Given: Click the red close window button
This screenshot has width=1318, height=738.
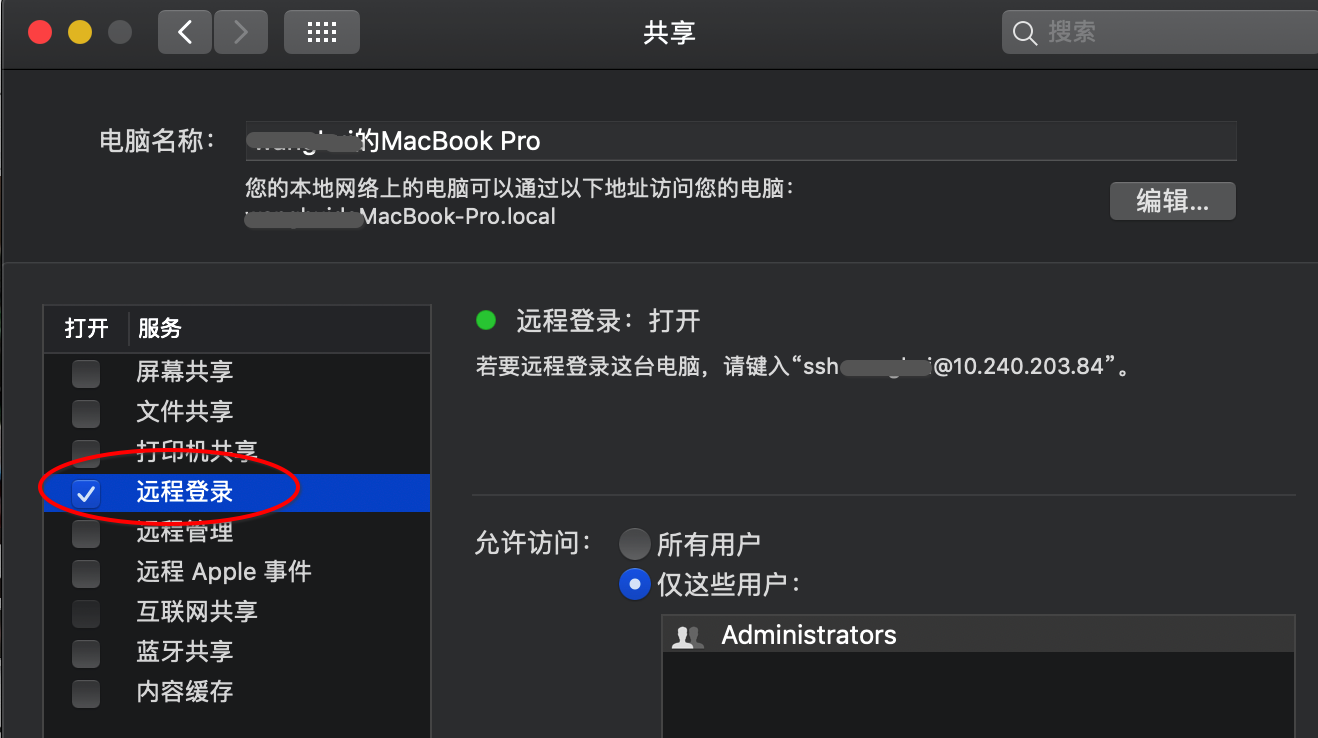Looking at the screenshot, I should click(x=40, y=32).
